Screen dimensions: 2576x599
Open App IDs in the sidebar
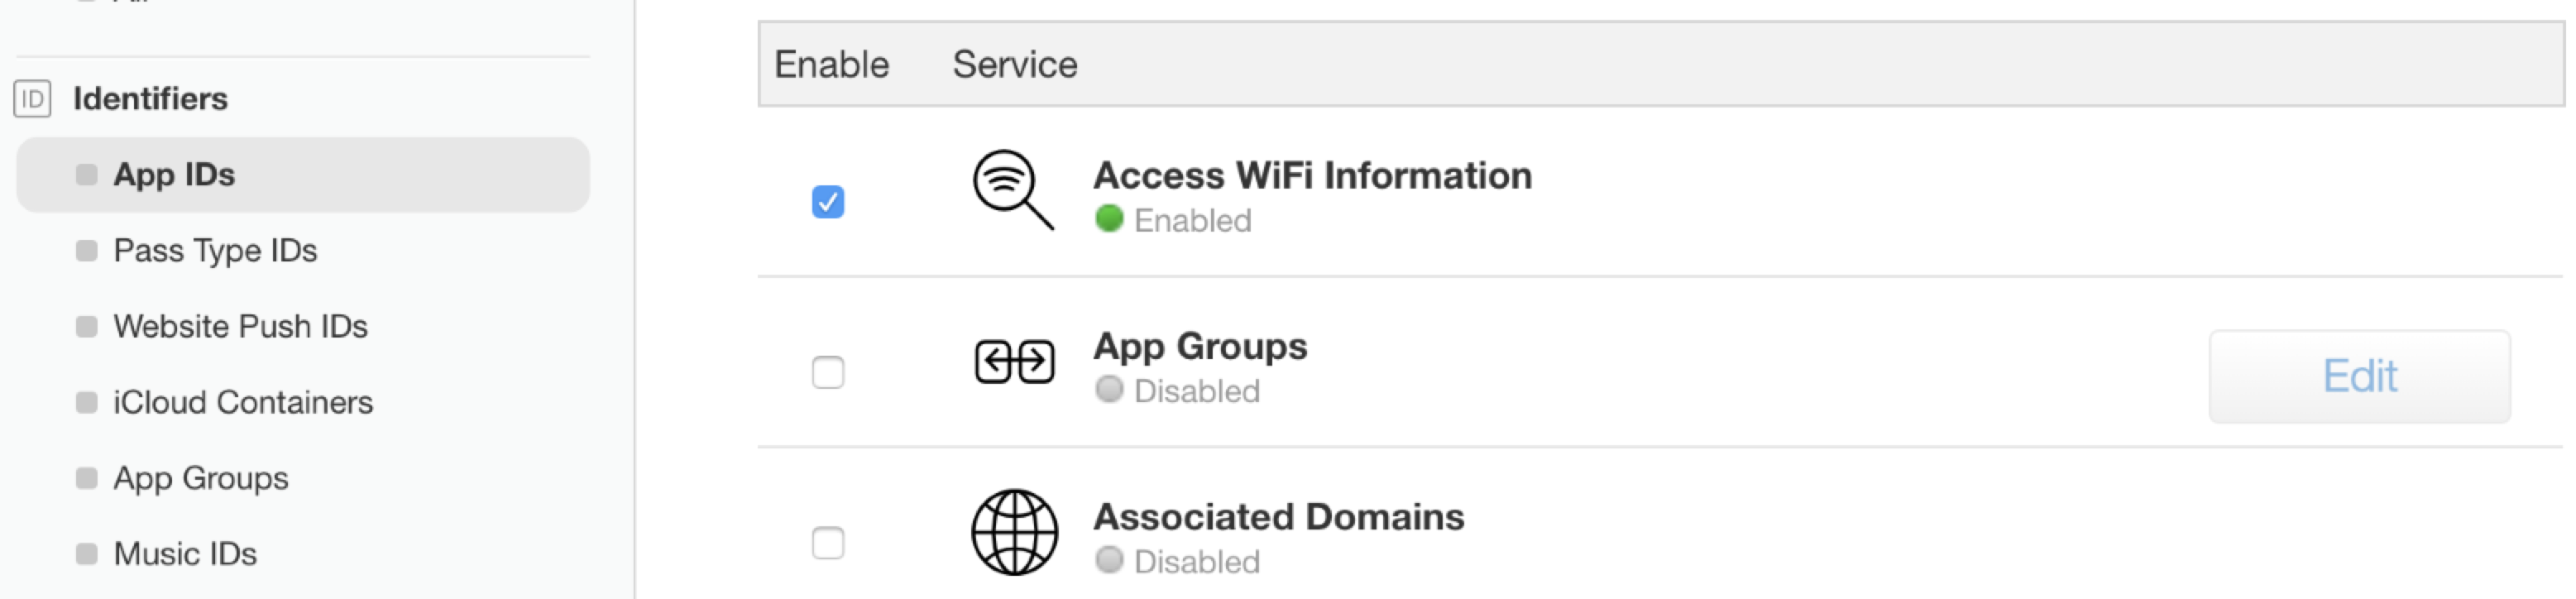303,175
